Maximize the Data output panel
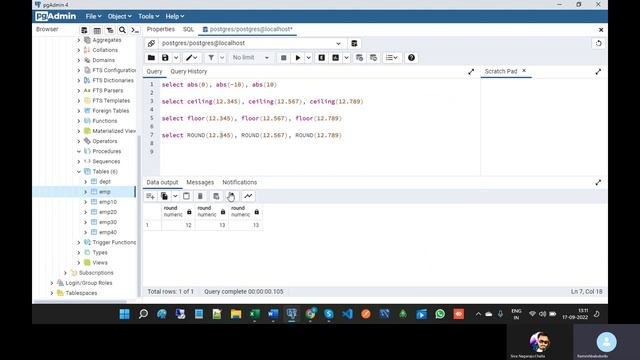The width and height of the screenshot is (640, 360). 598,182
